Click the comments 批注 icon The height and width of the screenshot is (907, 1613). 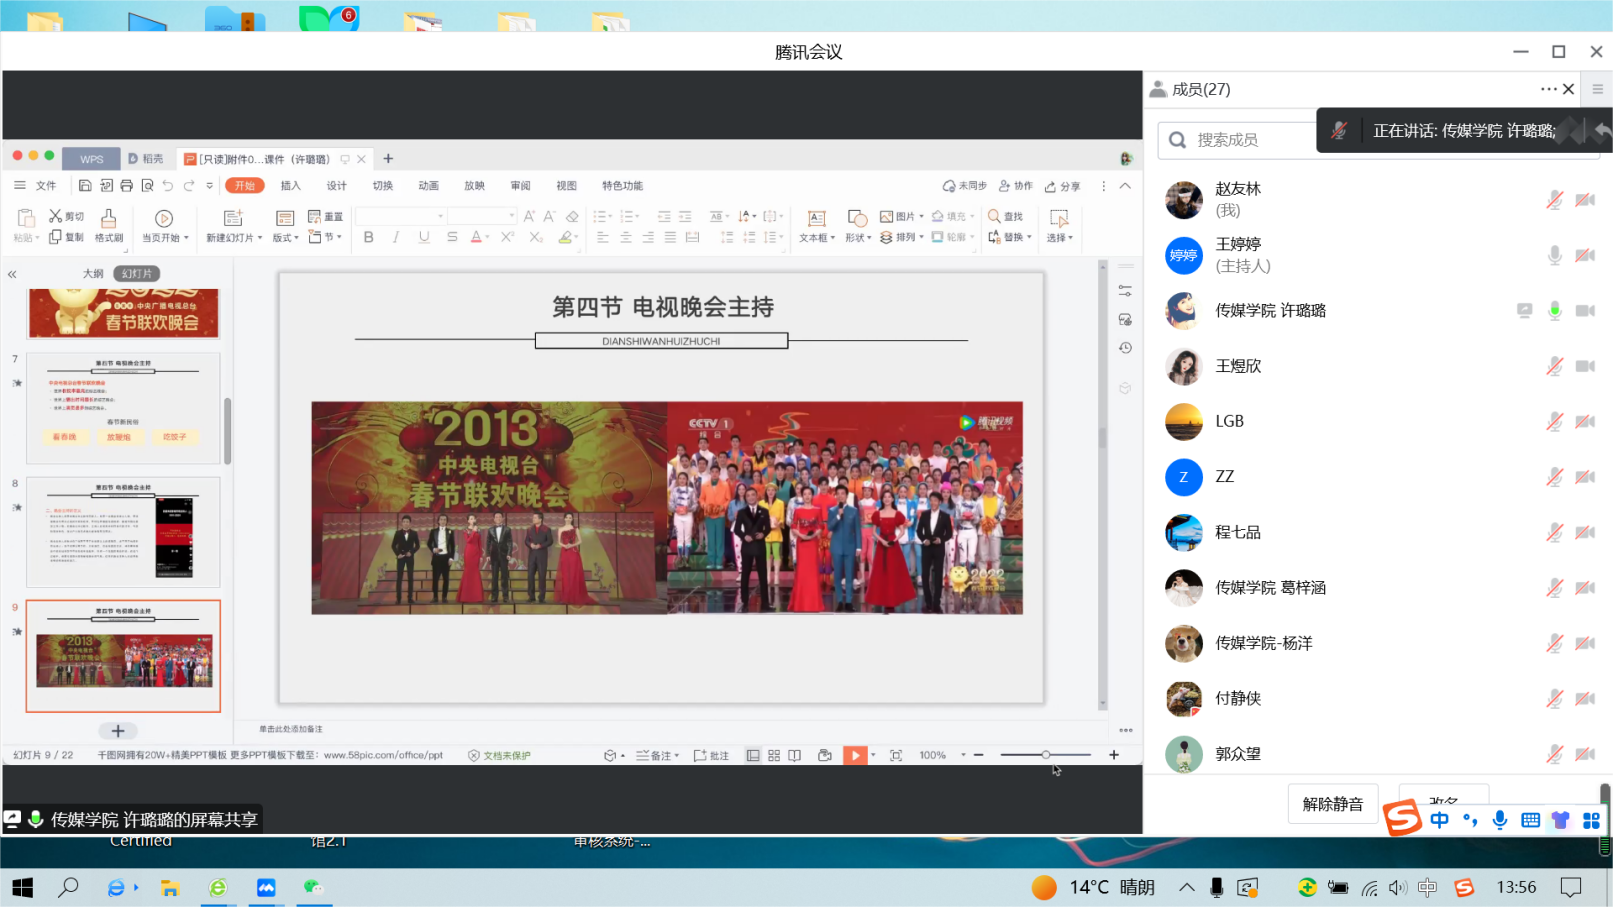711,756
